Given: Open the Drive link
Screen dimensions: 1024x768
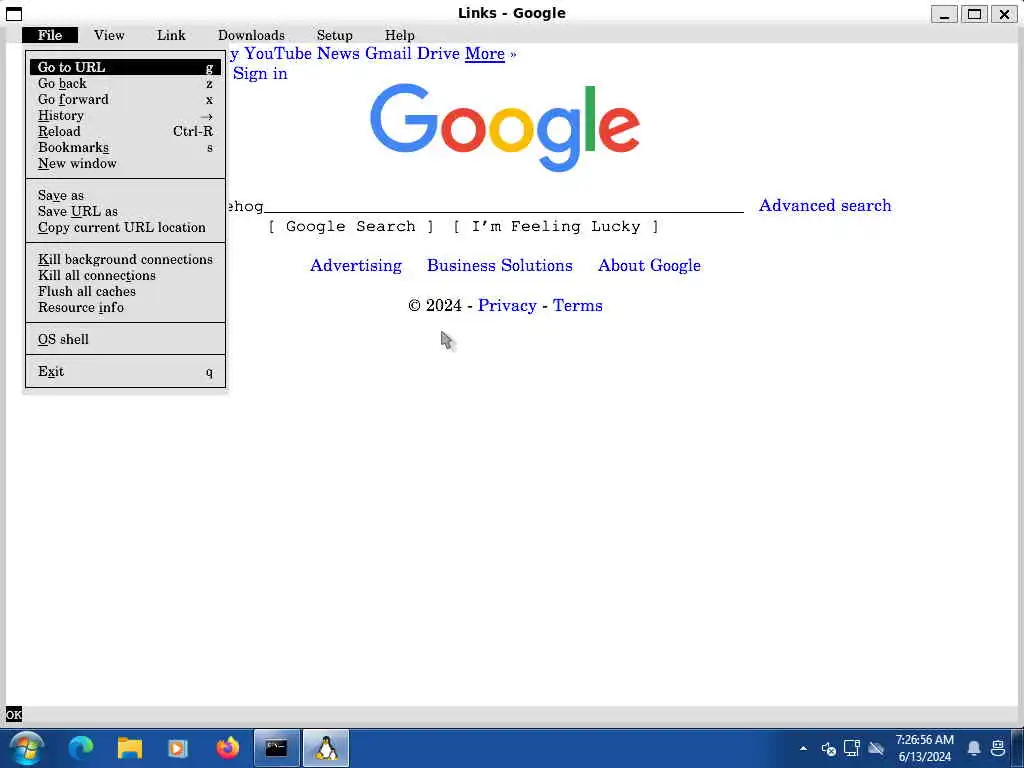Looking at the screenshot, I should pyautogui.click(x=438, y=54).
